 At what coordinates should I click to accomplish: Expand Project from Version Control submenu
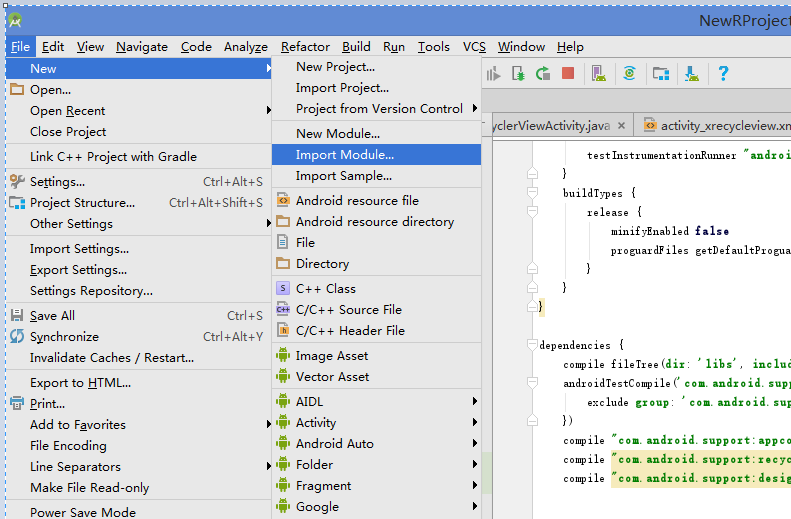[x=379, y=109]
